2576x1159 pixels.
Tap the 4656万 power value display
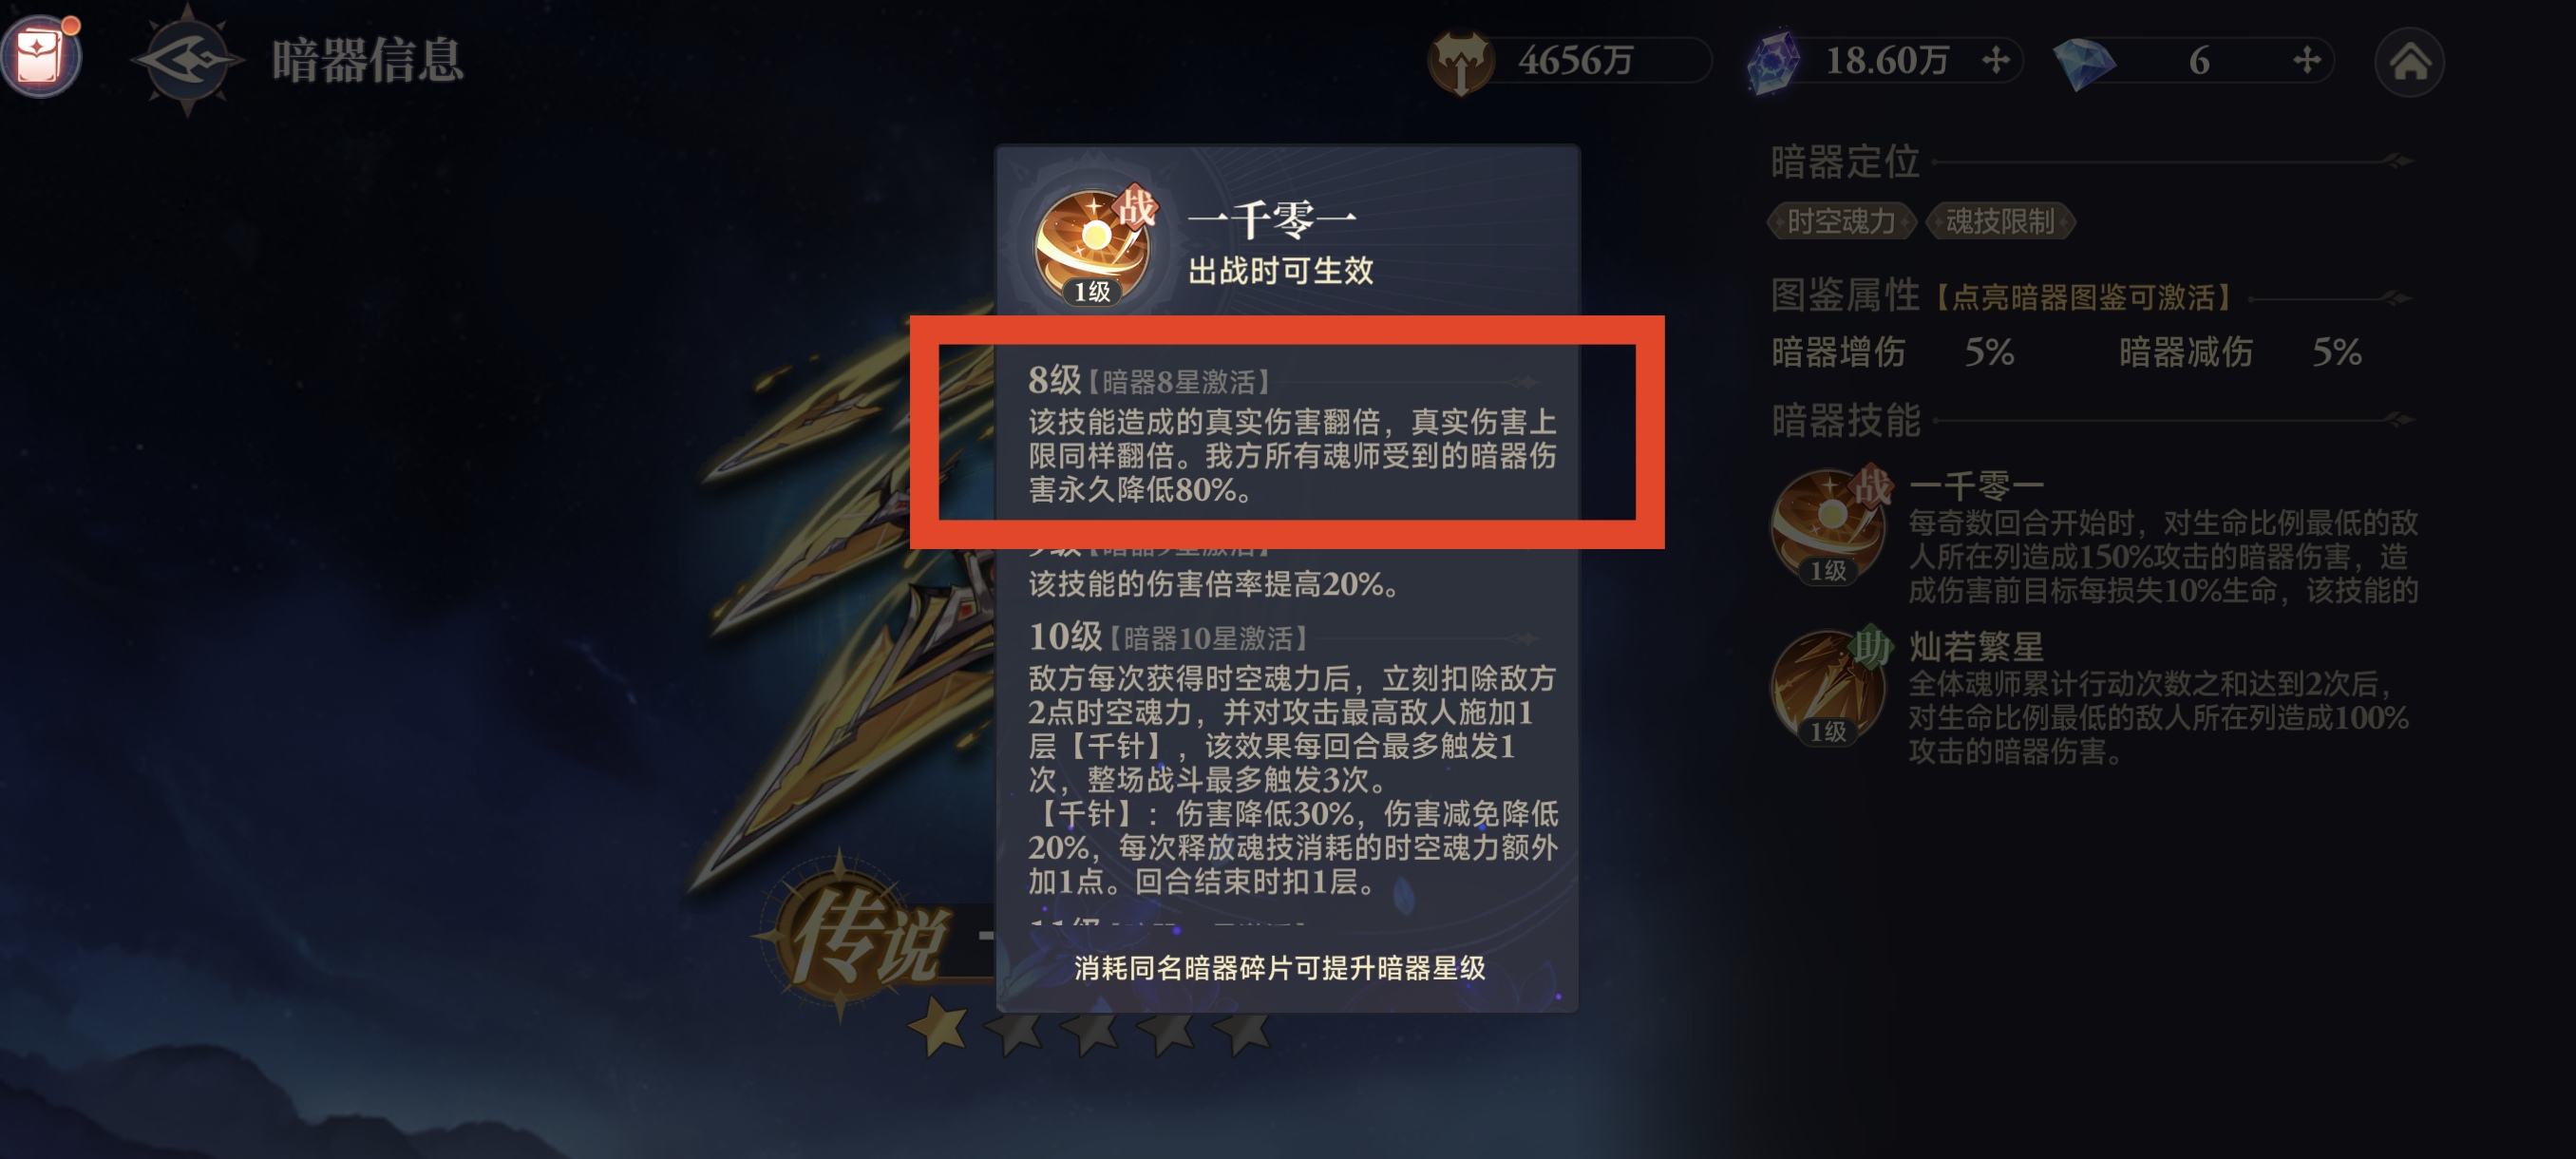pyautogui.click(x=1575, y=61)
